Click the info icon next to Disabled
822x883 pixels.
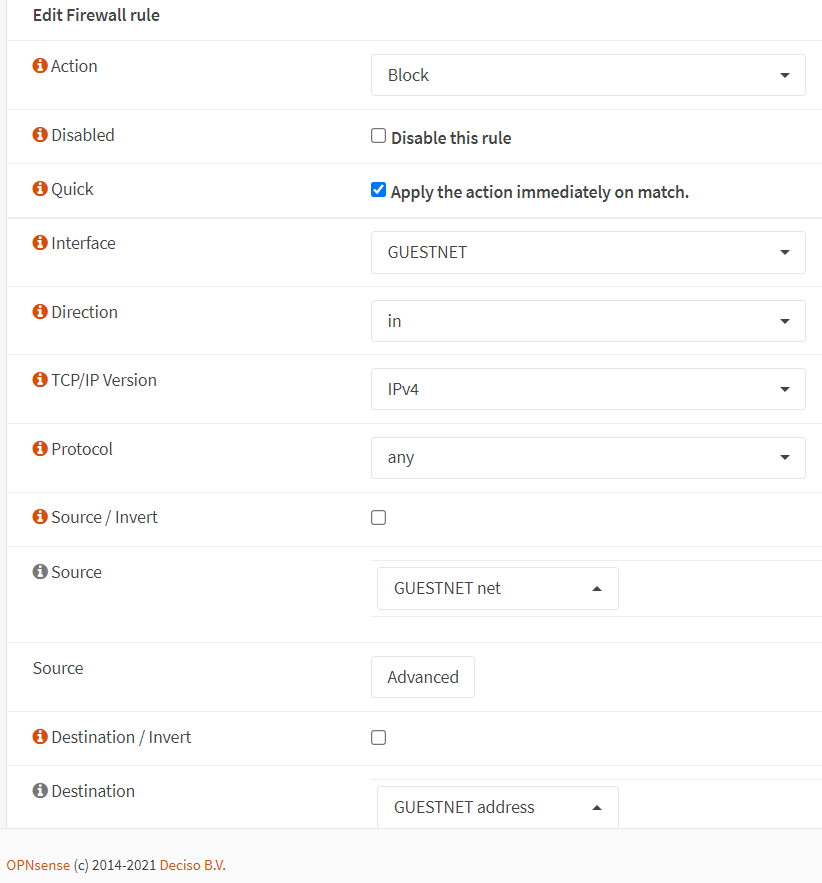pos(40,135)
